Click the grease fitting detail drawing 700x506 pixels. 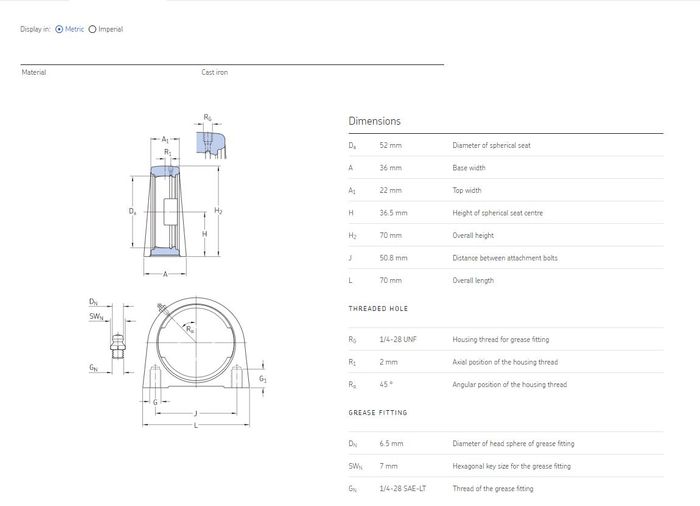coord(120,346)
